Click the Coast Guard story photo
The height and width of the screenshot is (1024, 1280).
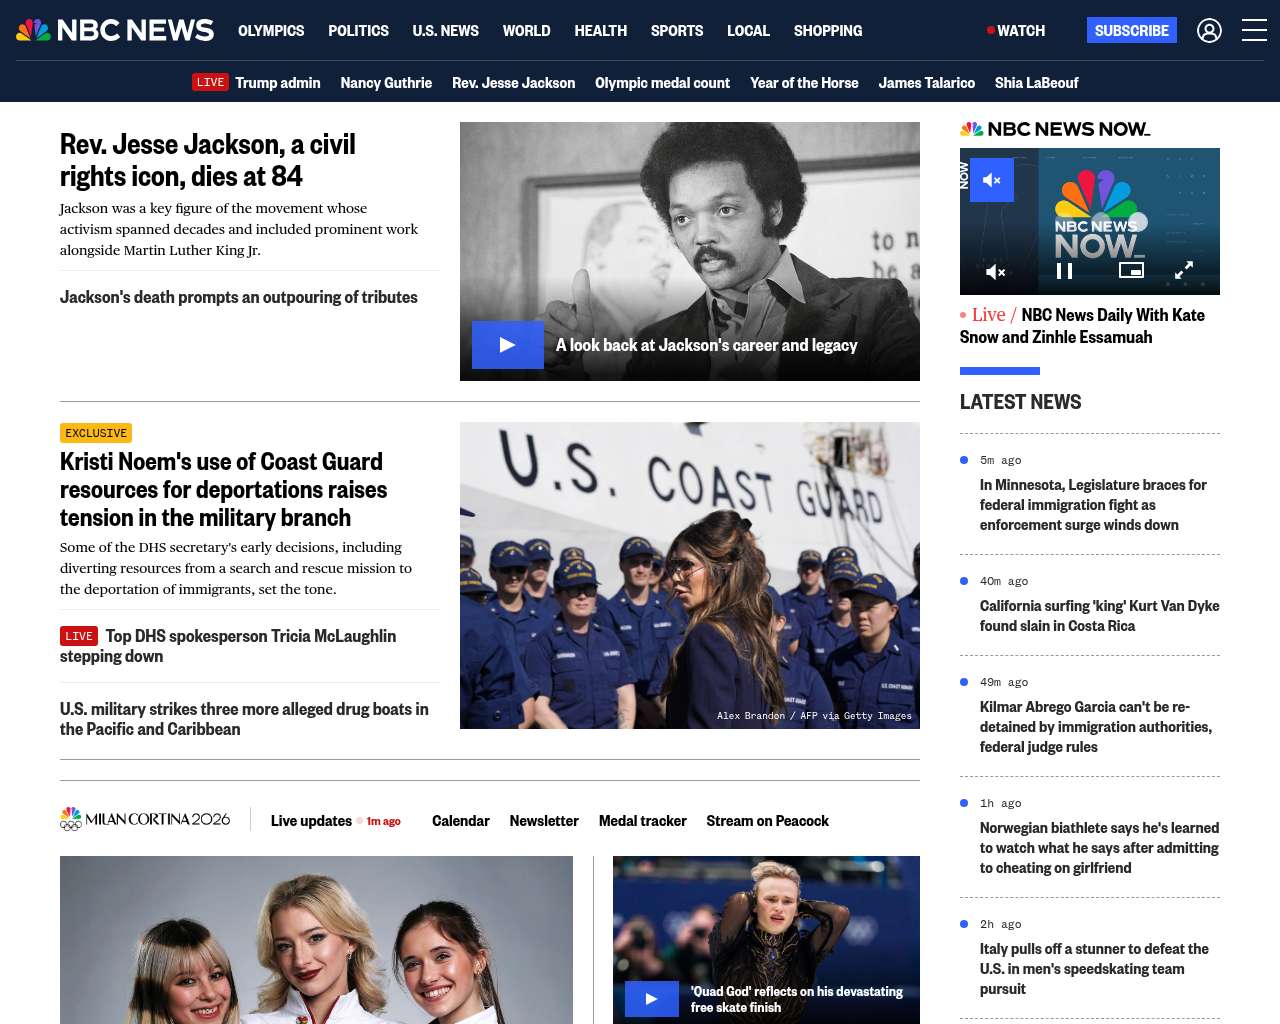(690, 575)
